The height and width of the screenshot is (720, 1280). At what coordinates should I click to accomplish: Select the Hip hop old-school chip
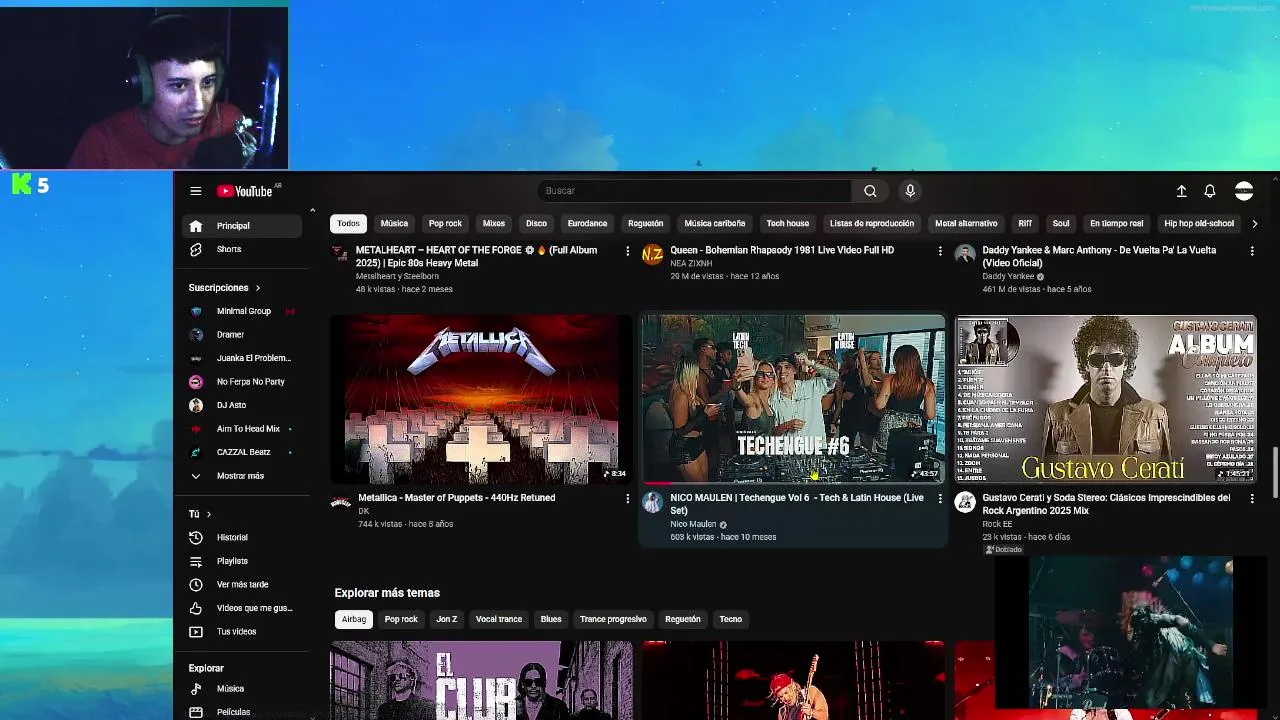[1199, 224]
